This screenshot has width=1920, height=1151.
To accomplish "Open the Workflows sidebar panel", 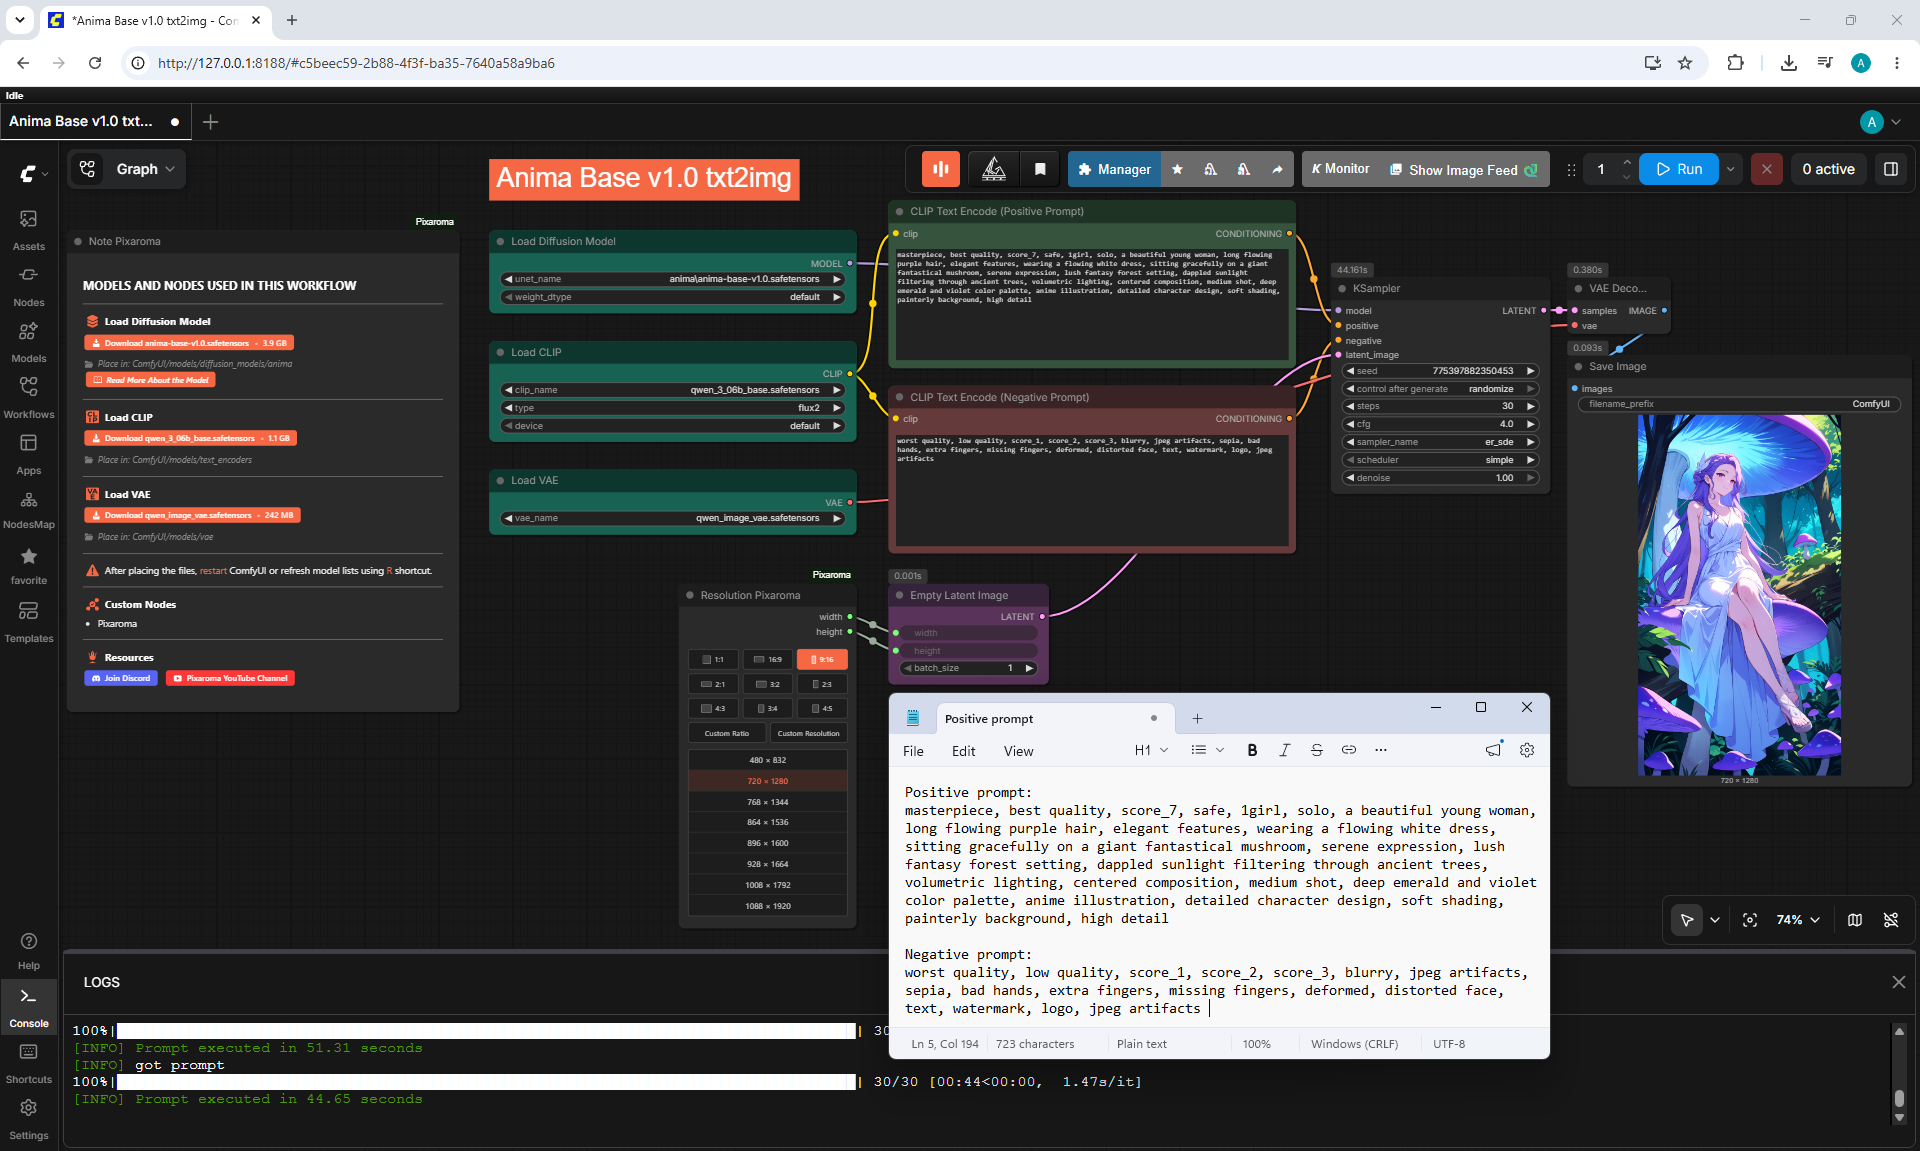I will pyautogui.click(x=29, y=397).
